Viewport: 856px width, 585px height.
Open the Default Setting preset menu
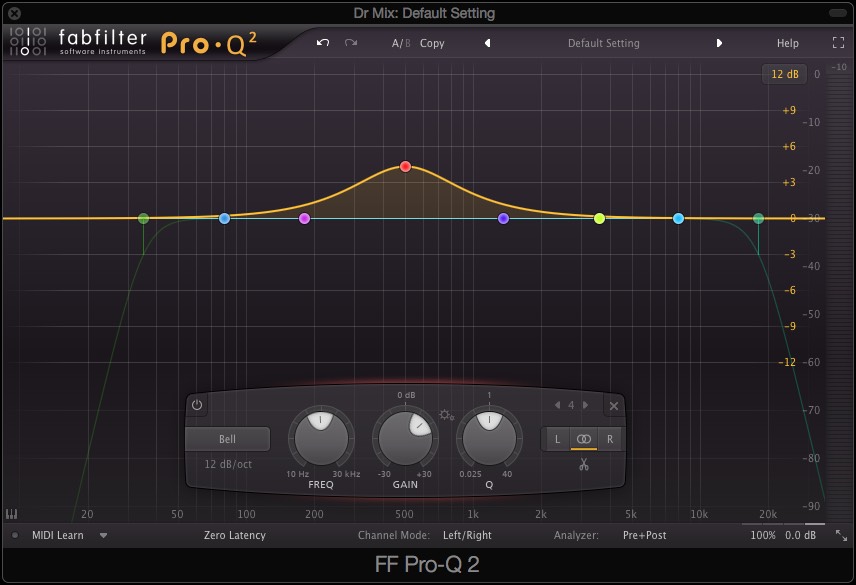(x=603, y=43)
